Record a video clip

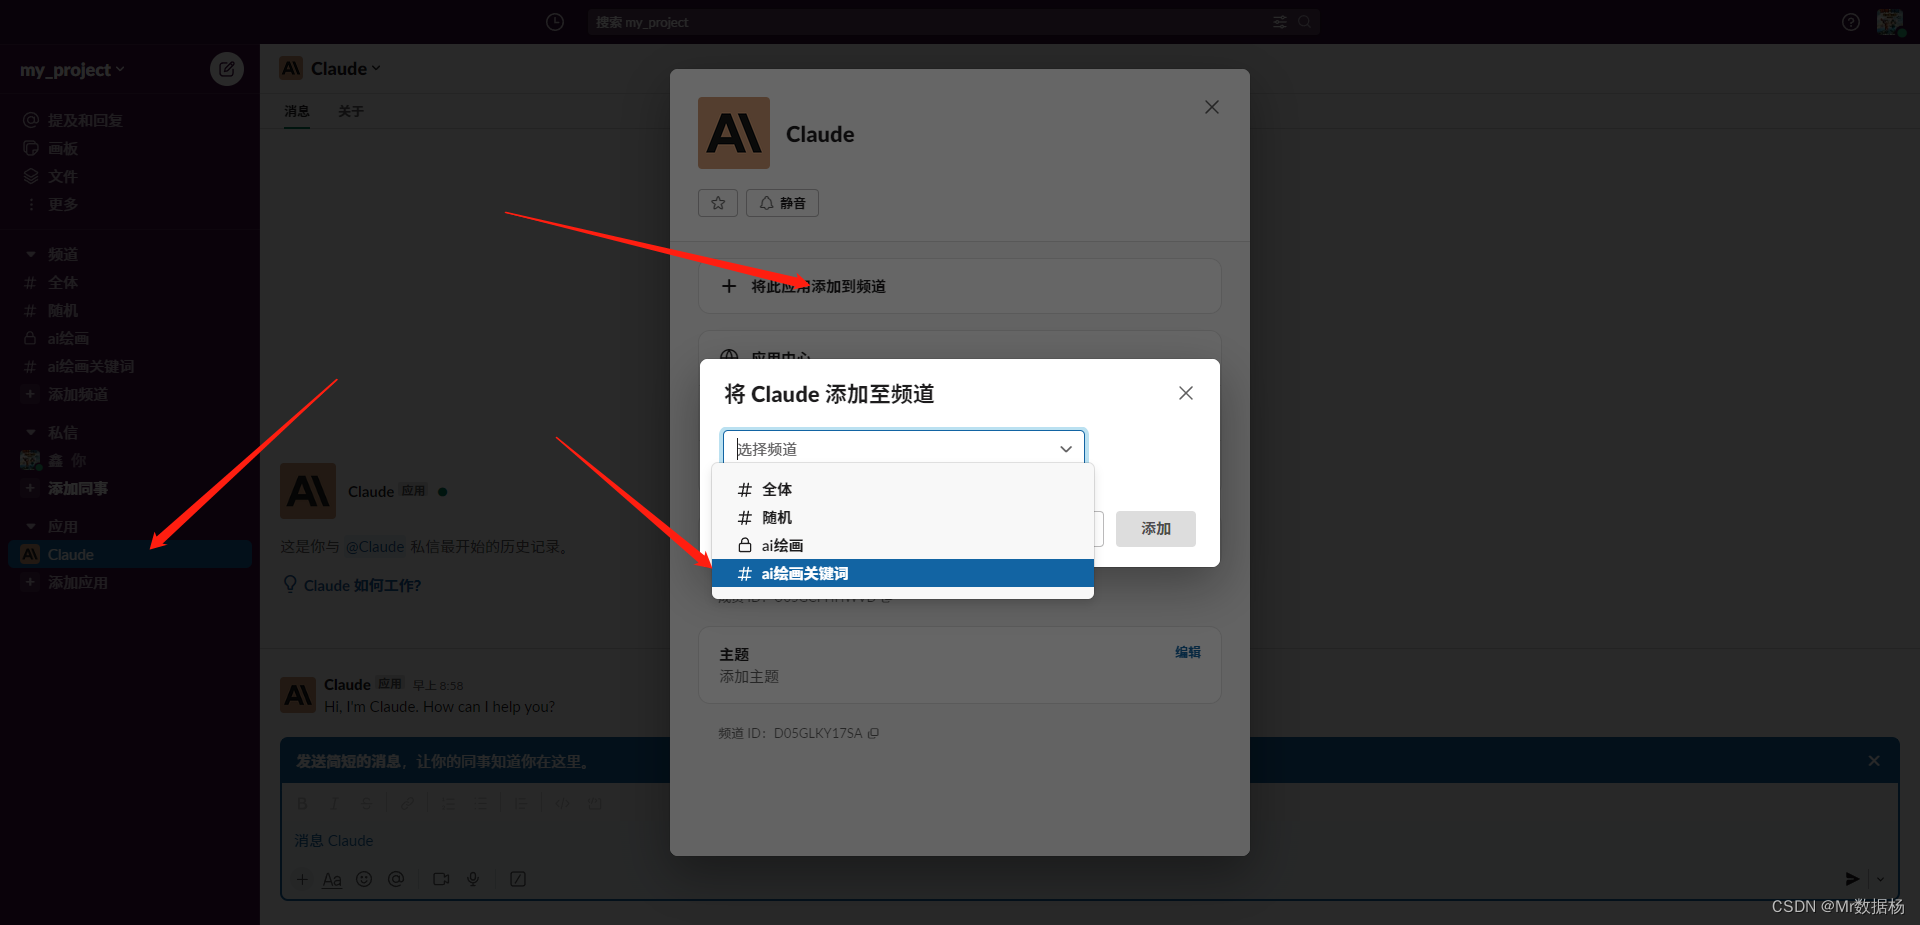pyautogui.click(x=441, y=879)
